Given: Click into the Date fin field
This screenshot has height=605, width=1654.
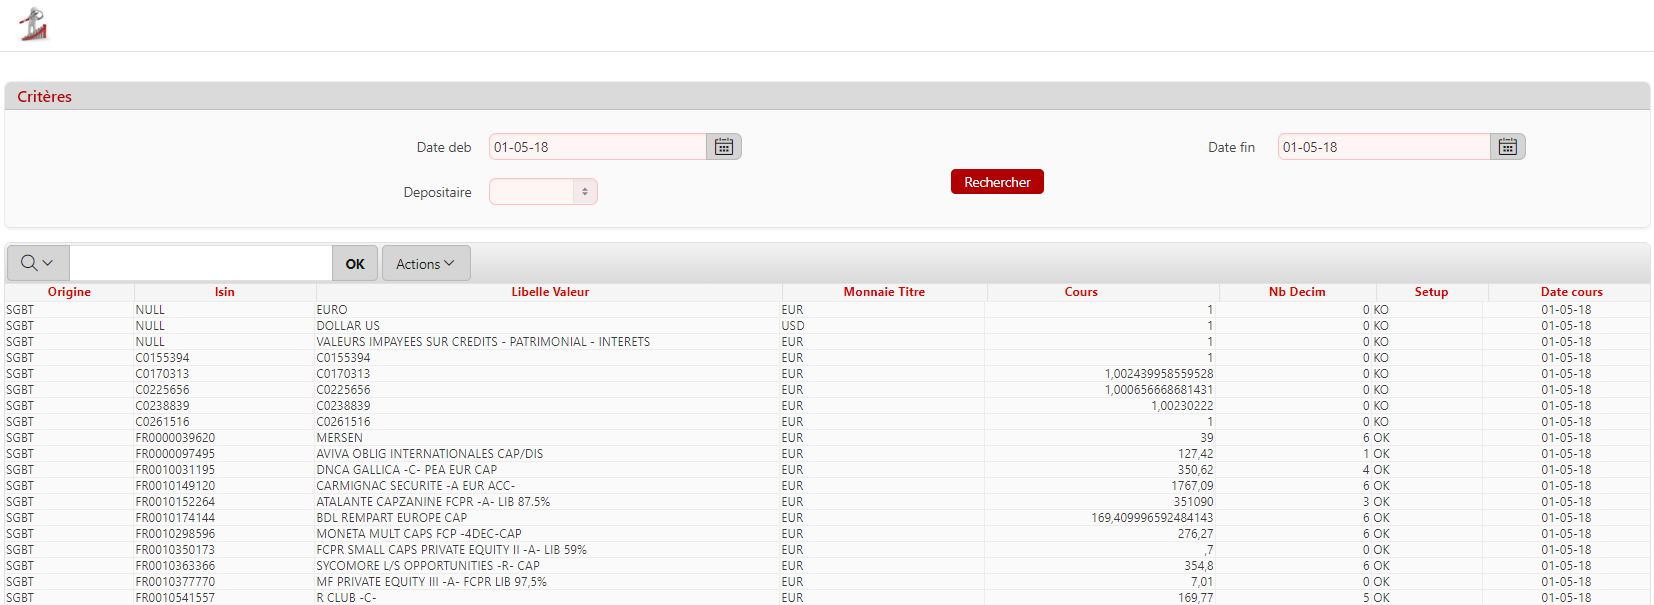Looking at the screenshot, I should pyautogui.click(x=1383, y=147).
